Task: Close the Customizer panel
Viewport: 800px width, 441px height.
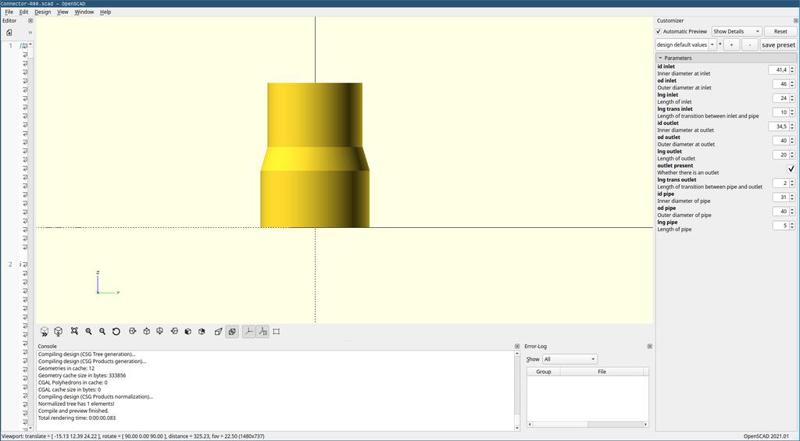Action: pyautogui.click(x=796, y=20)
